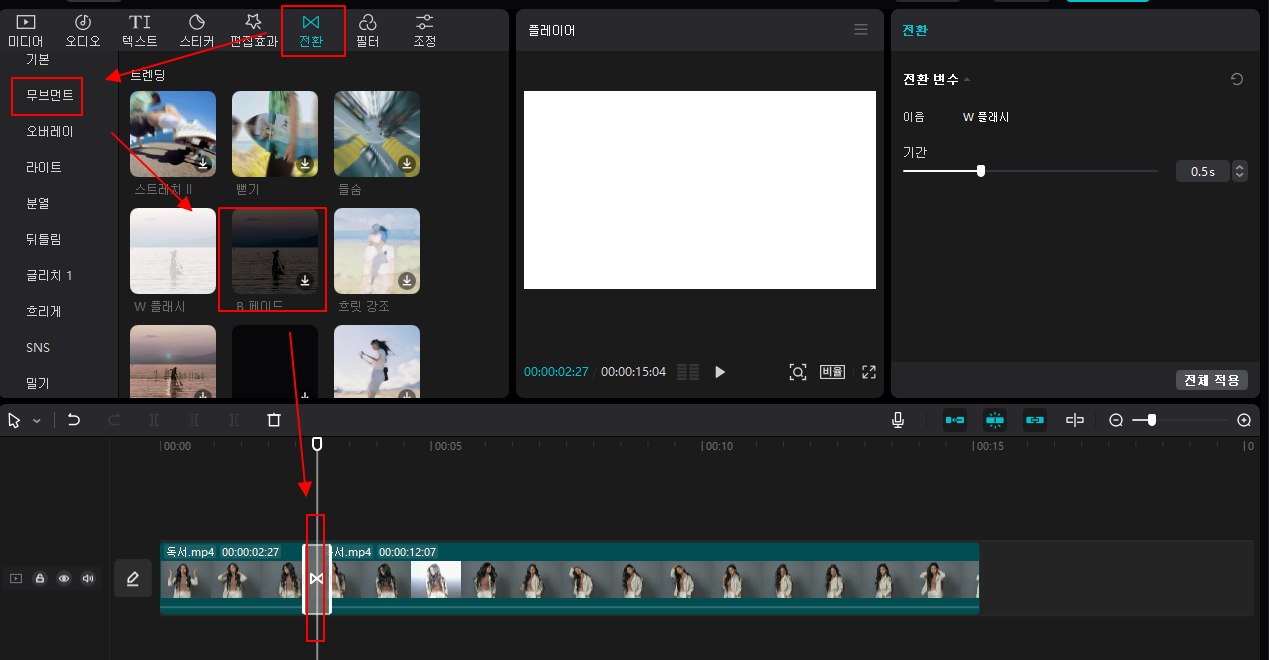
Task: Redo the last undone action
Action: 114,420
